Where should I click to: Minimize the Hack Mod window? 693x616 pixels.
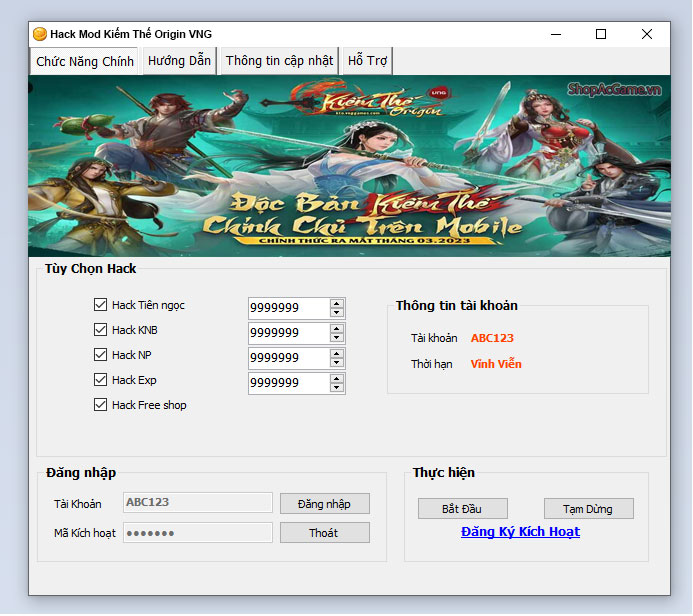coord(556,34)
